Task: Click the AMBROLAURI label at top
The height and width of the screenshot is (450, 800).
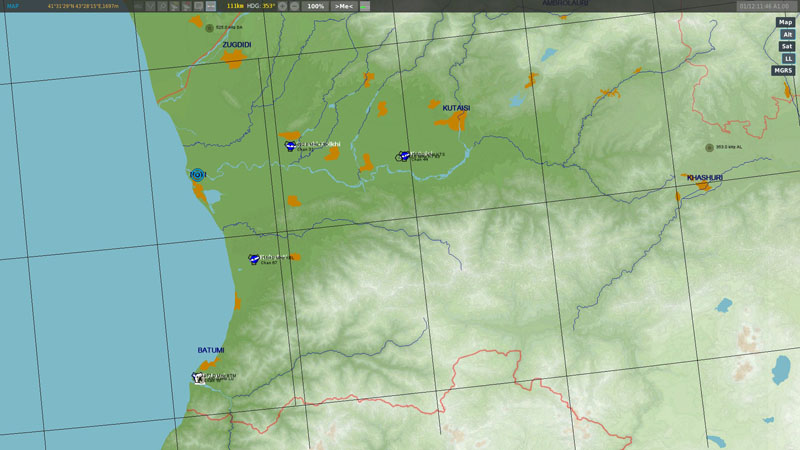Action: coord(565,3)
